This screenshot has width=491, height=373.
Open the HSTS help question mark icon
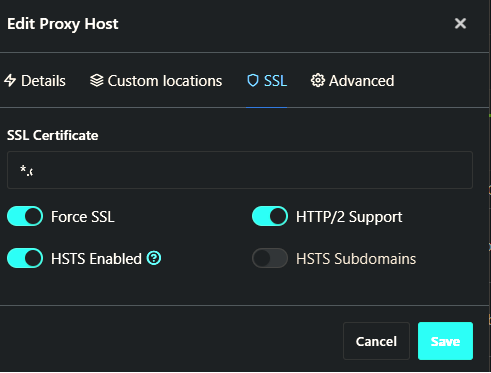[154, 258]
